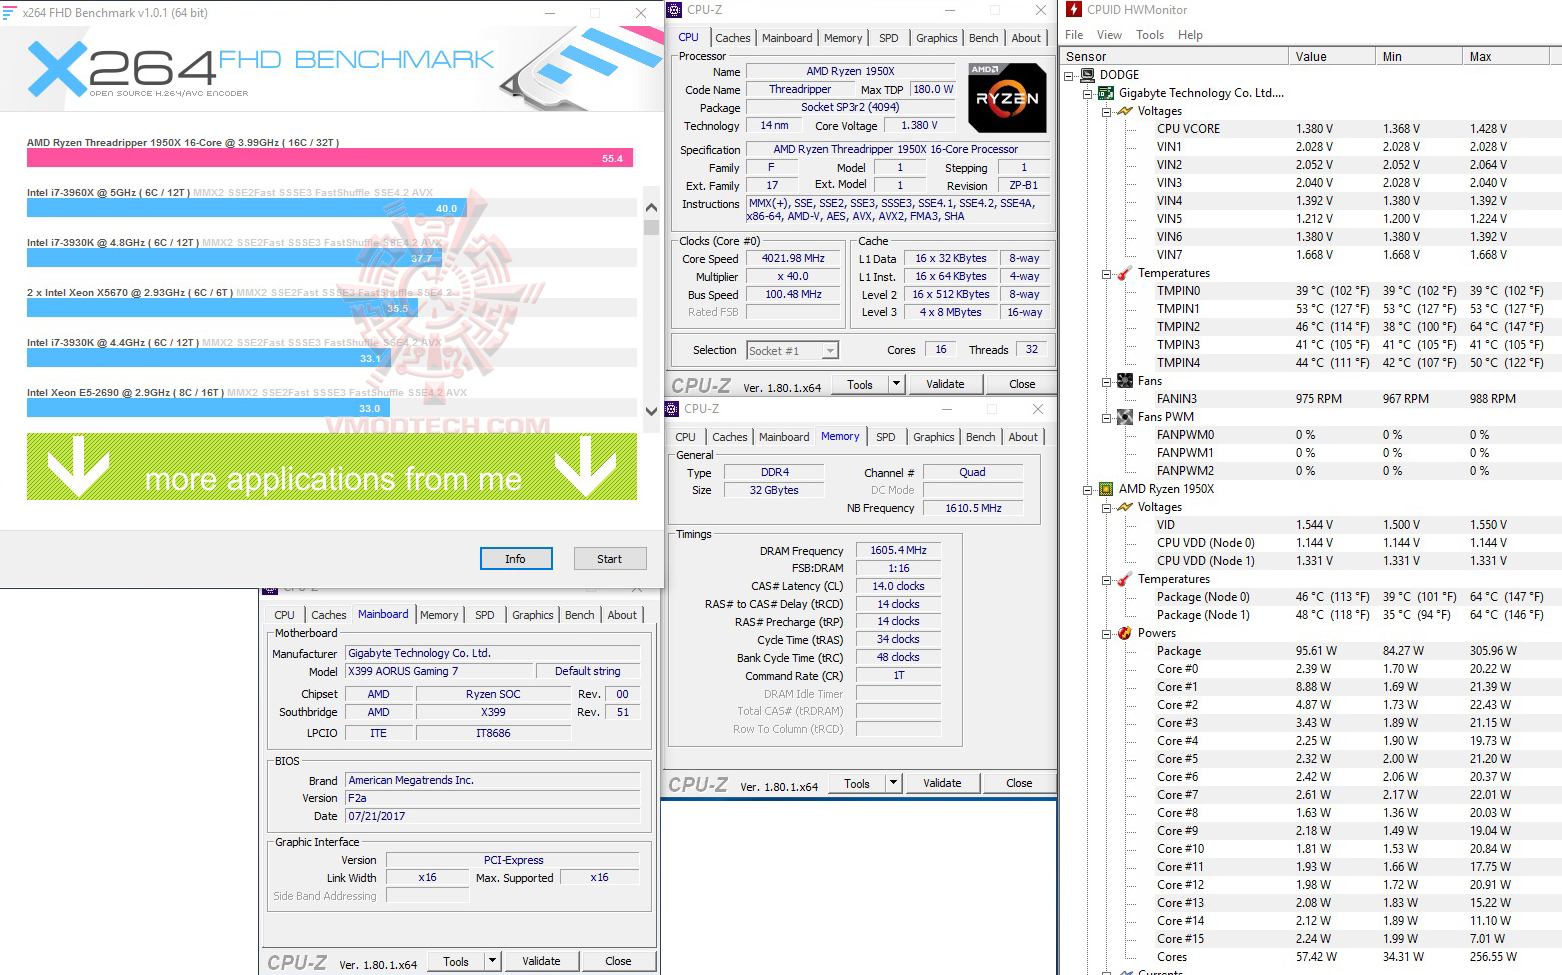Screen dimensions: 1562x975
Task: Open the View menu in HWMonitor
Action: (1109, 34)
